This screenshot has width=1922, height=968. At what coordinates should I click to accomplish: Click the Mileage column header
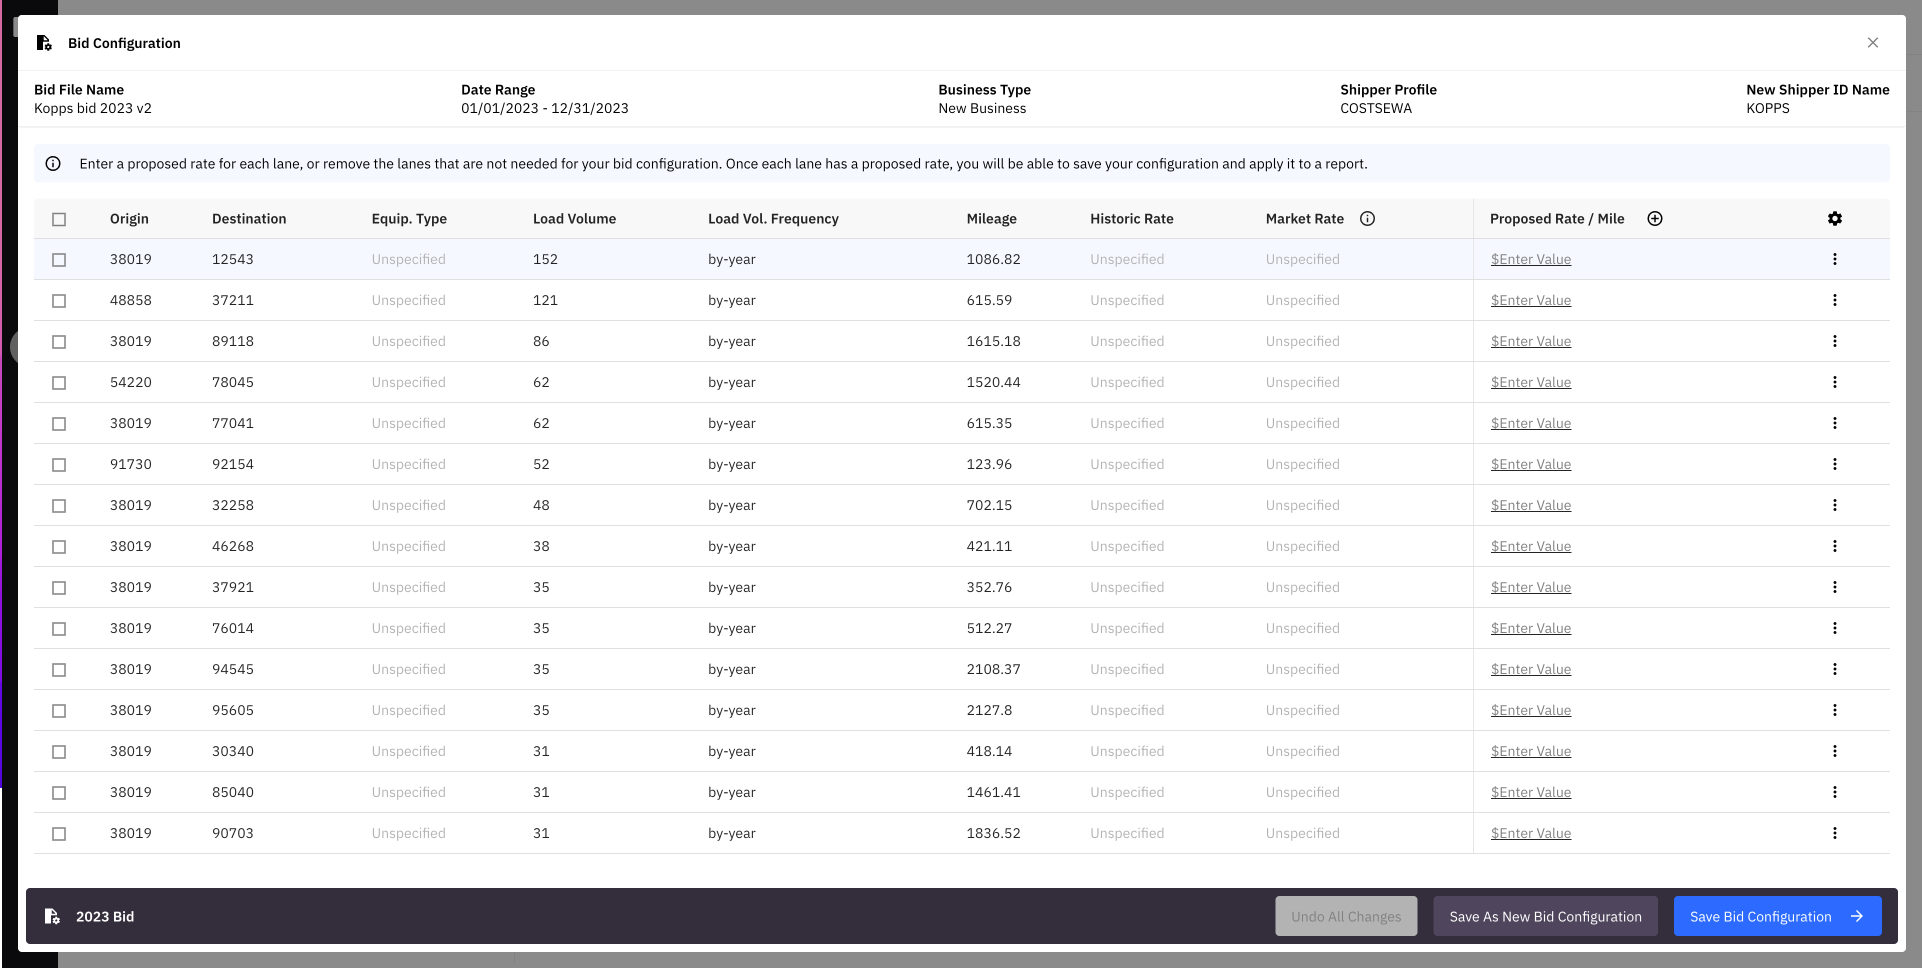click(991, 219)
